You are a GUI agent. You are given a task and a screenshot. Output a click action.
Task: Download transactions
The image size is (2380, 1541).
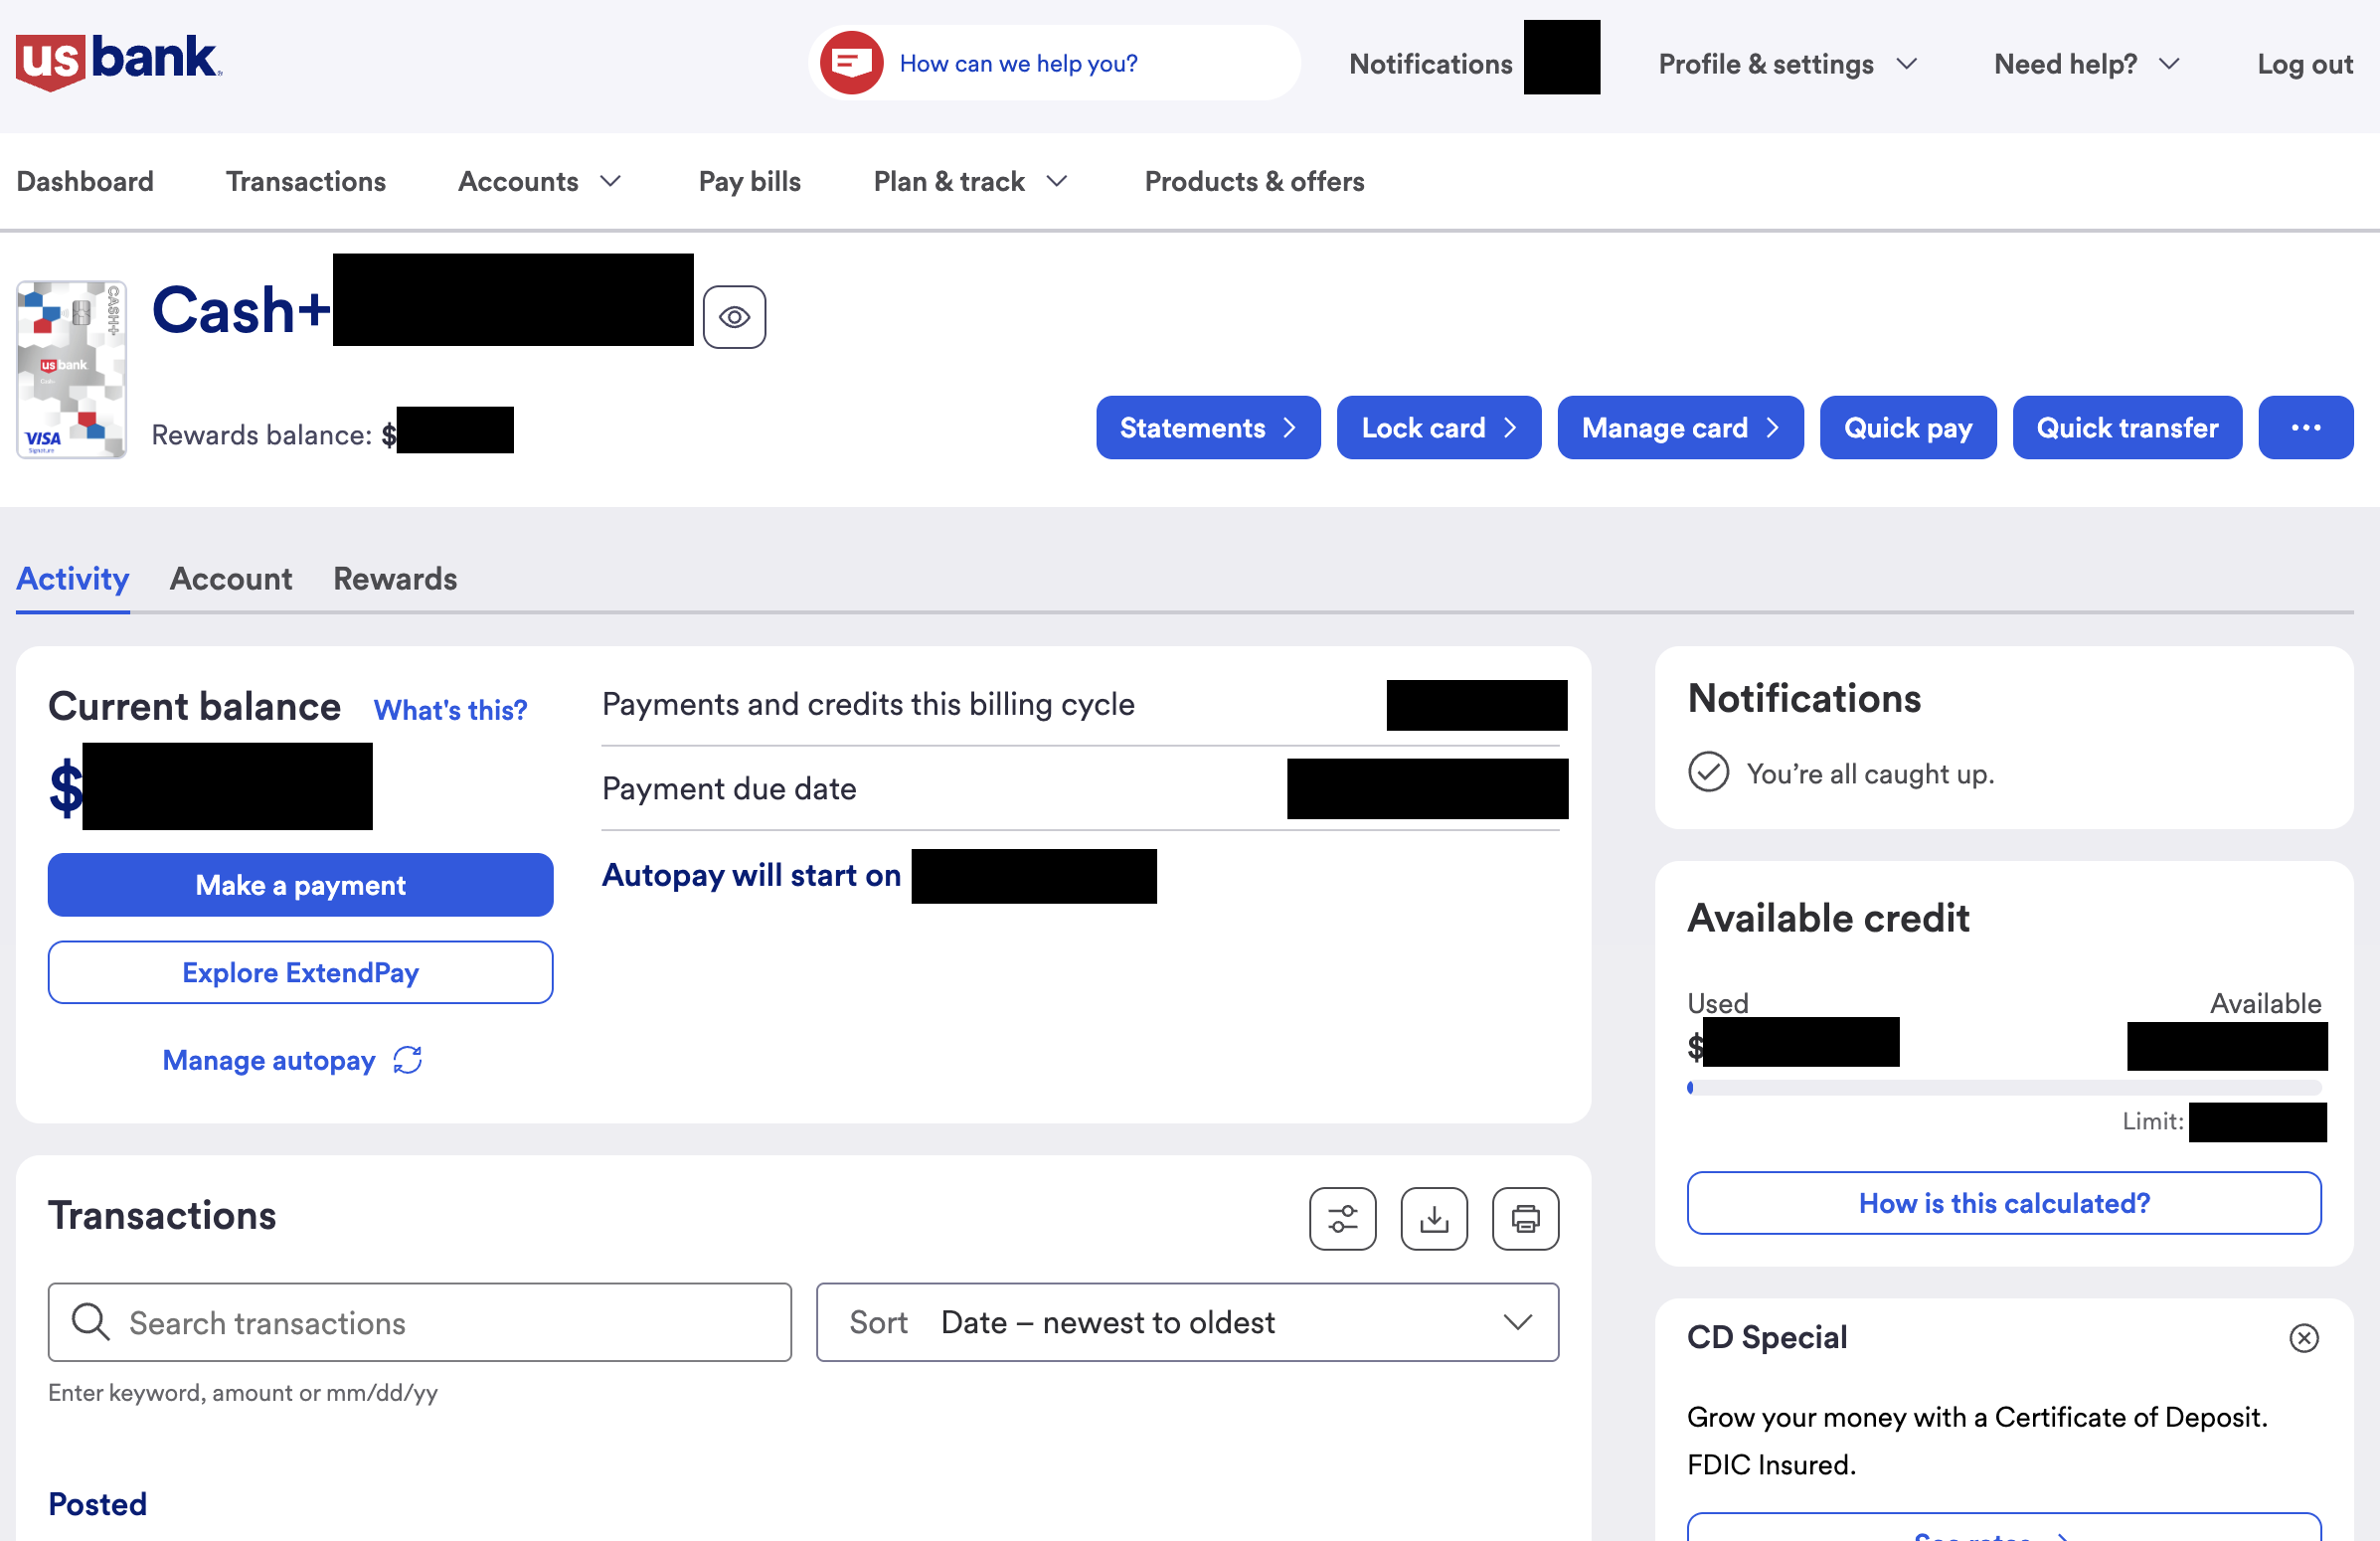pos(1433,1218)
